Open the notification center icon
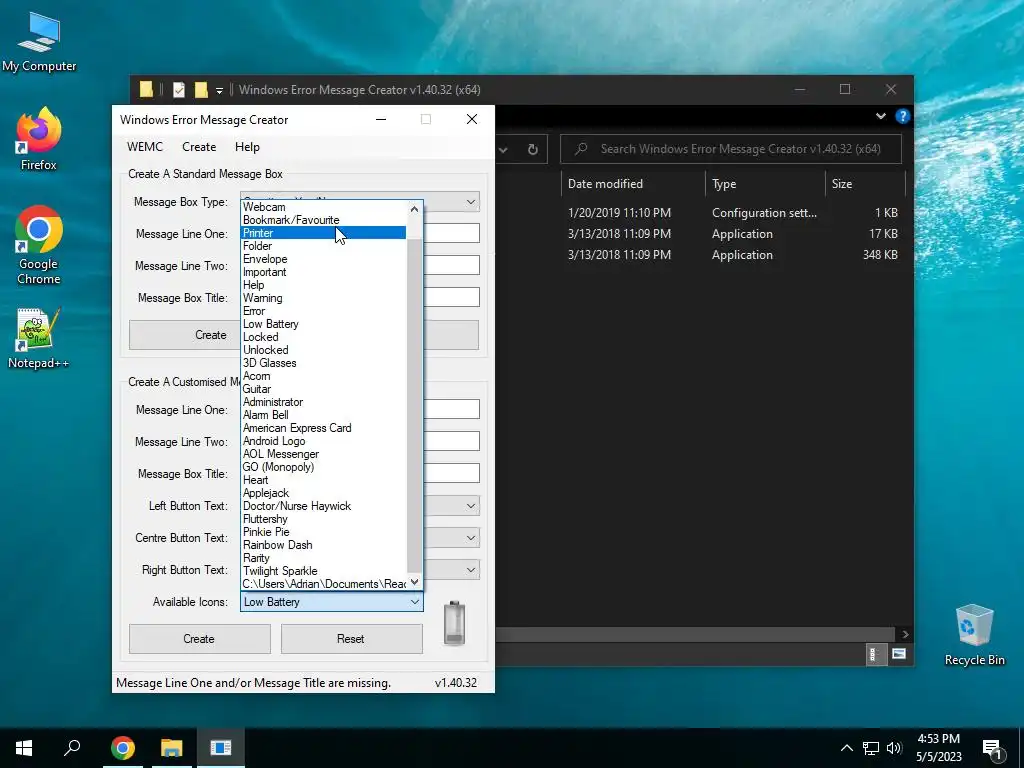This screenshot has height=768, width=1024. [992, 749]
